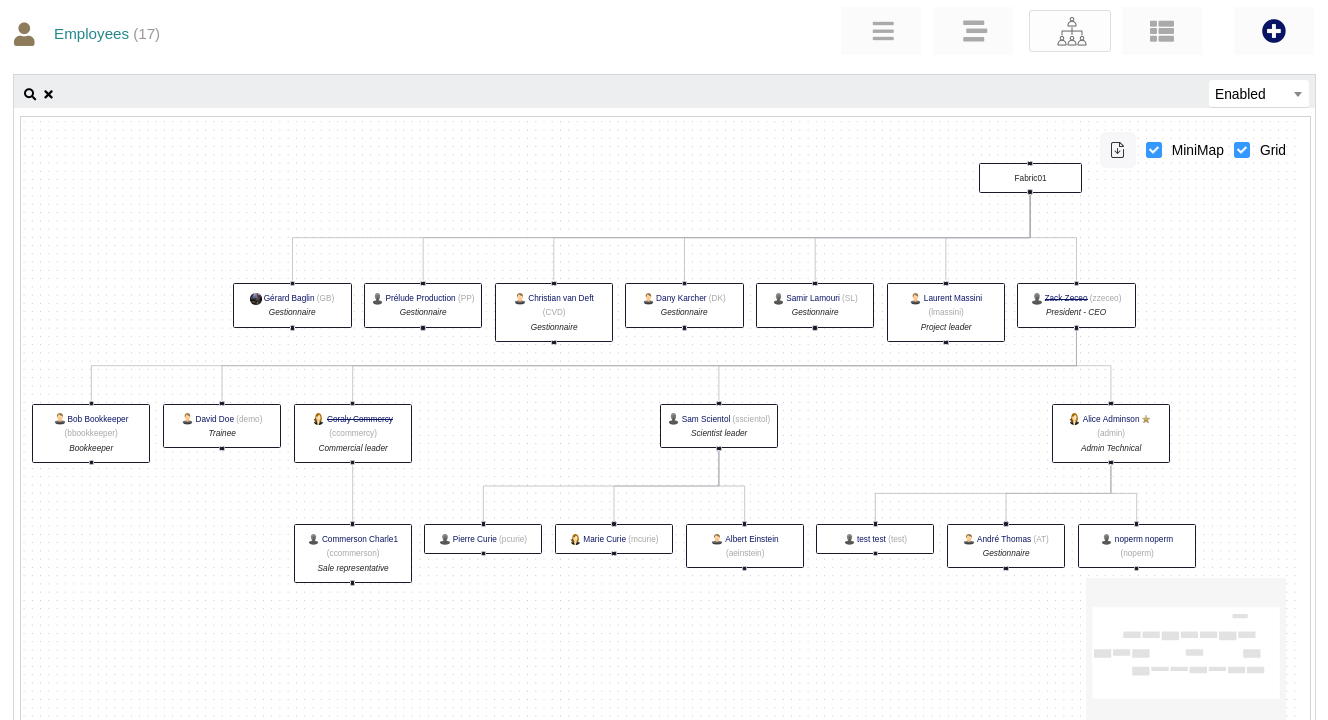Click the minimap overview panel

pos(1185,648)
